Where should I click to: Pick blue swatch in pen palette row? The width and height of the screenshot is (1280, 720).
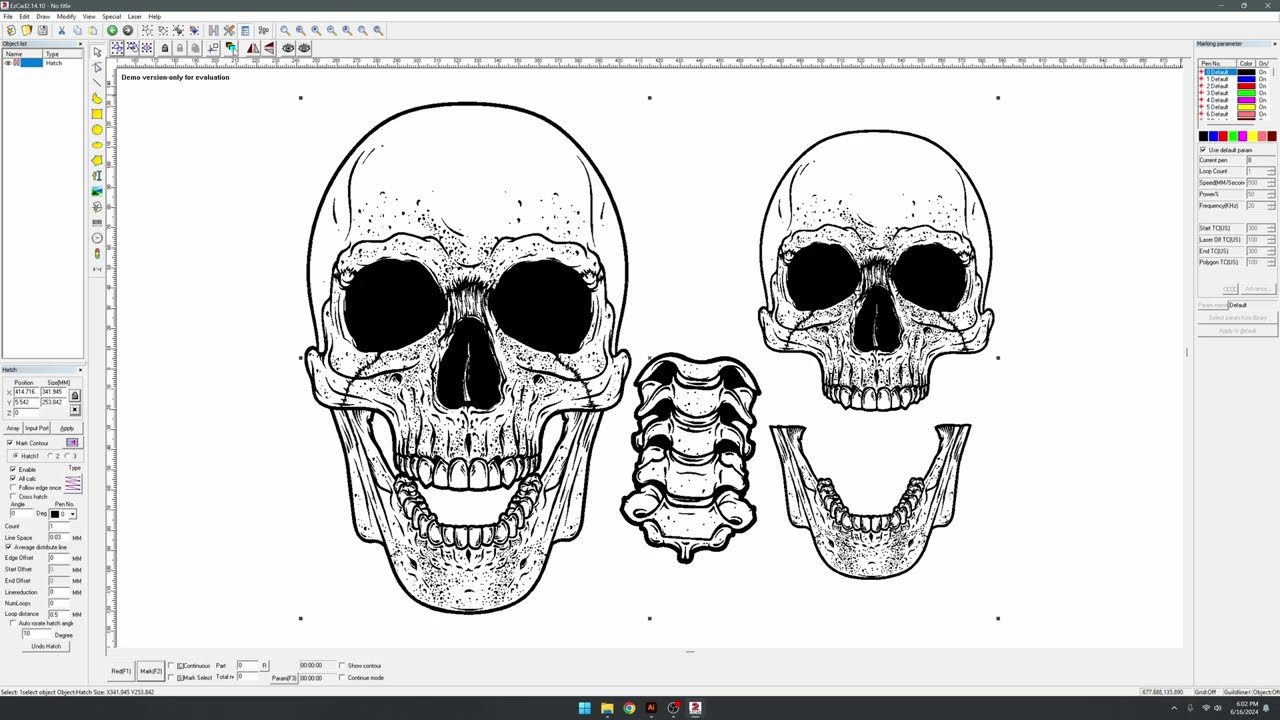coord(1213,136)
